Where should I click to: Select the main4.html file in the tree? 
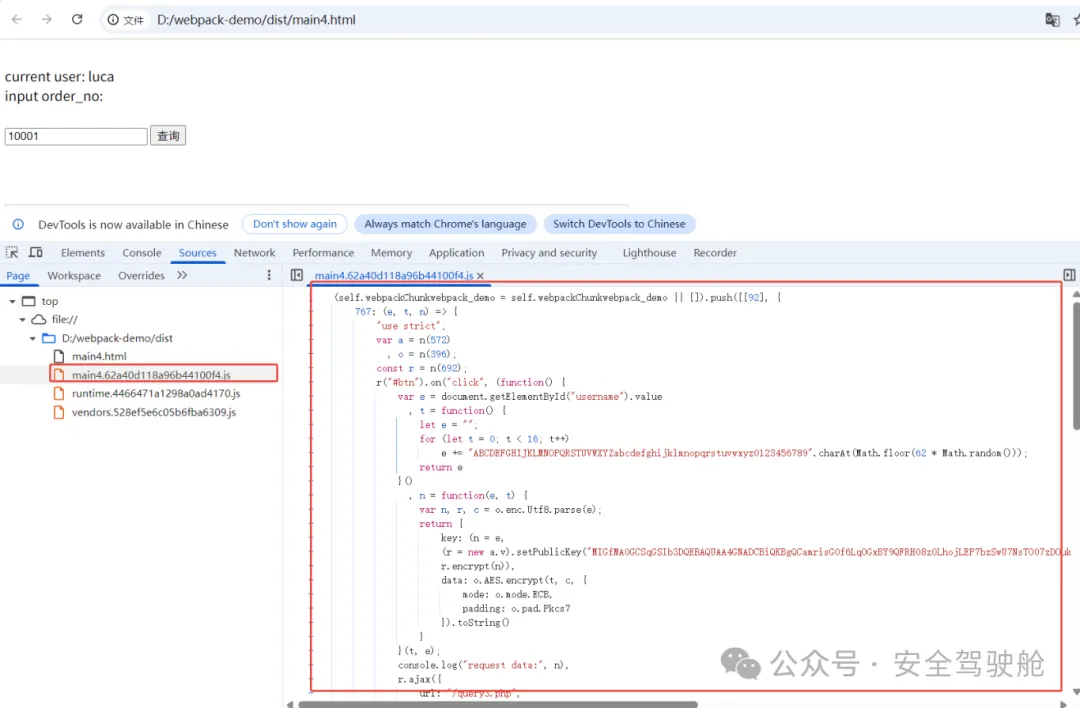(96, 356)
